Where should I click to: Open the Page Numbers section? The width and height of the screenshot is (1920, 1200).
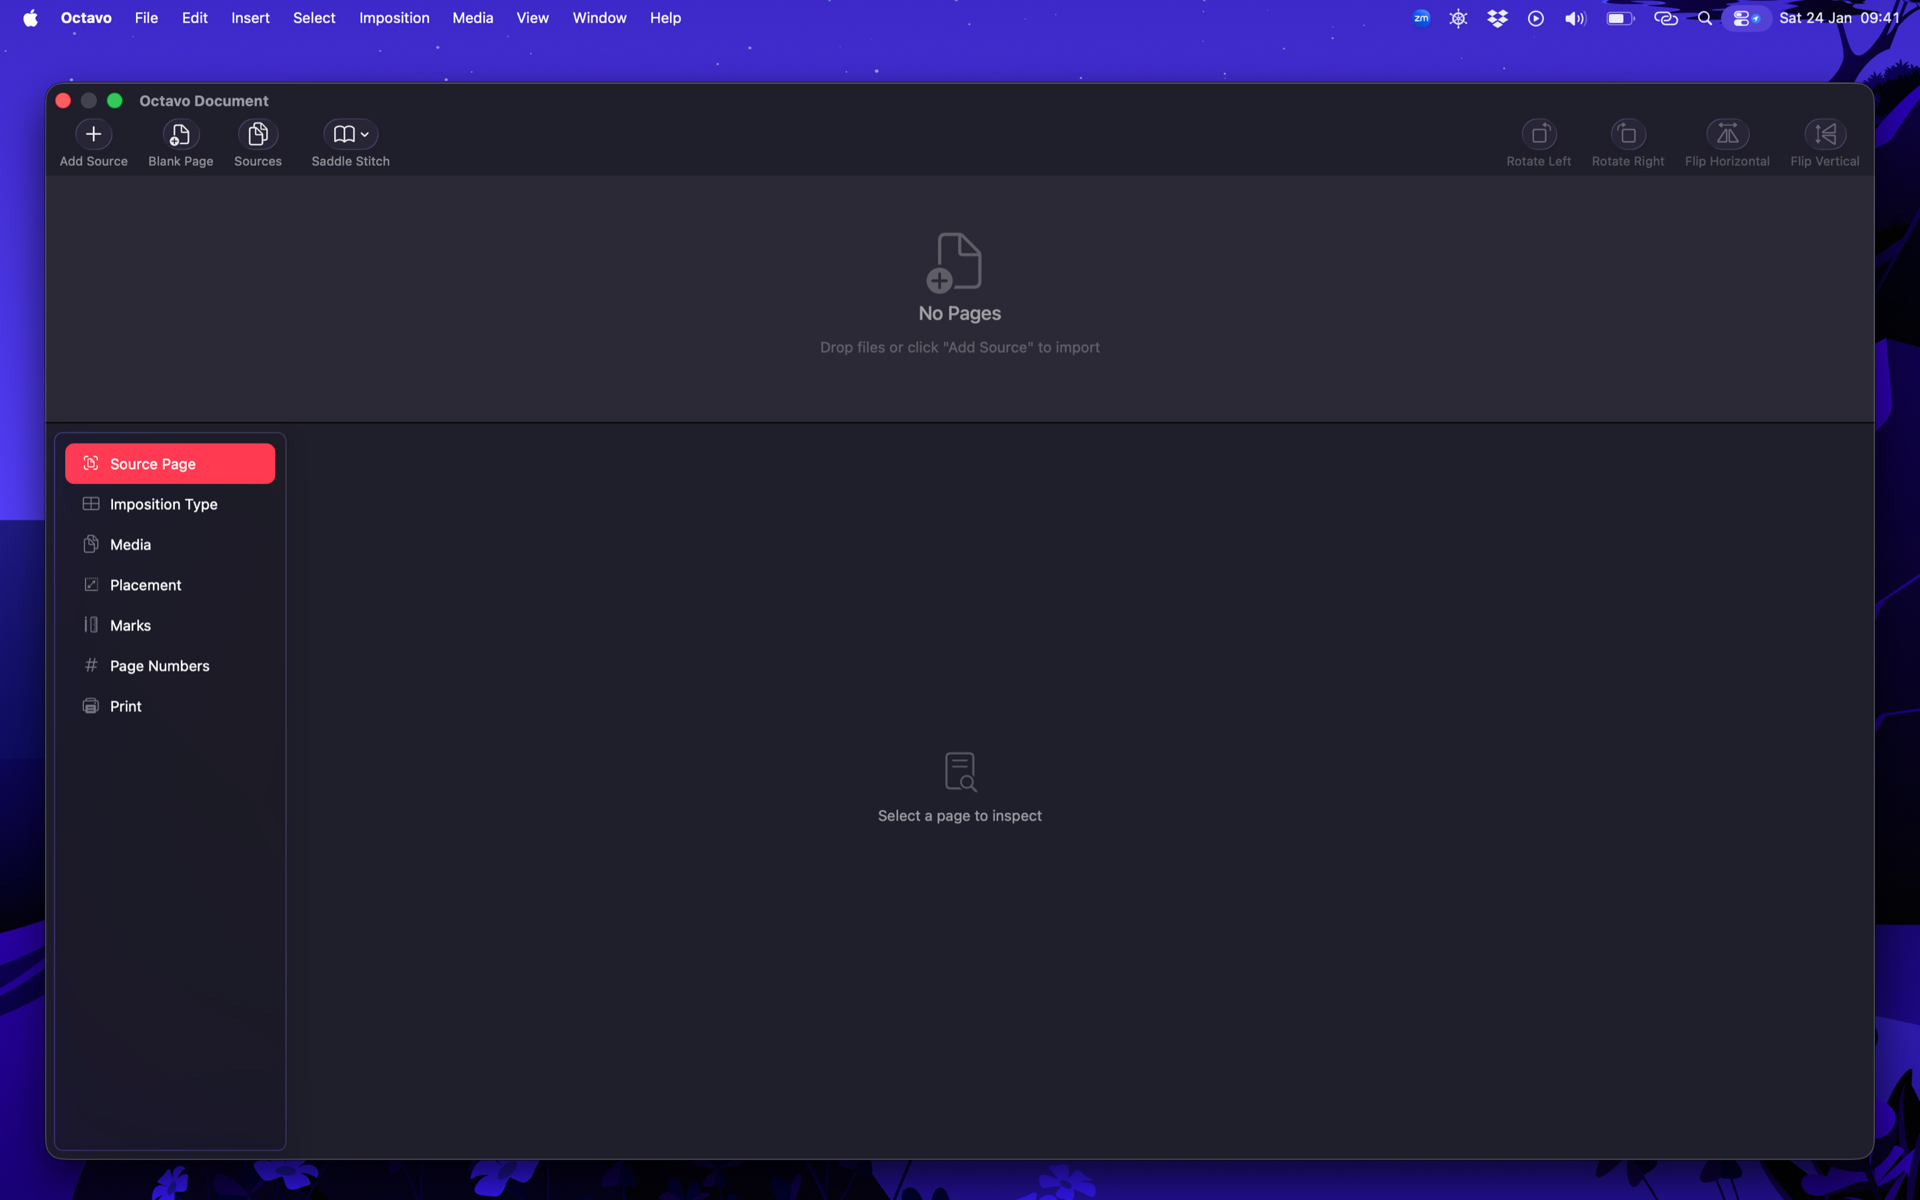click(x=159, y=666)
